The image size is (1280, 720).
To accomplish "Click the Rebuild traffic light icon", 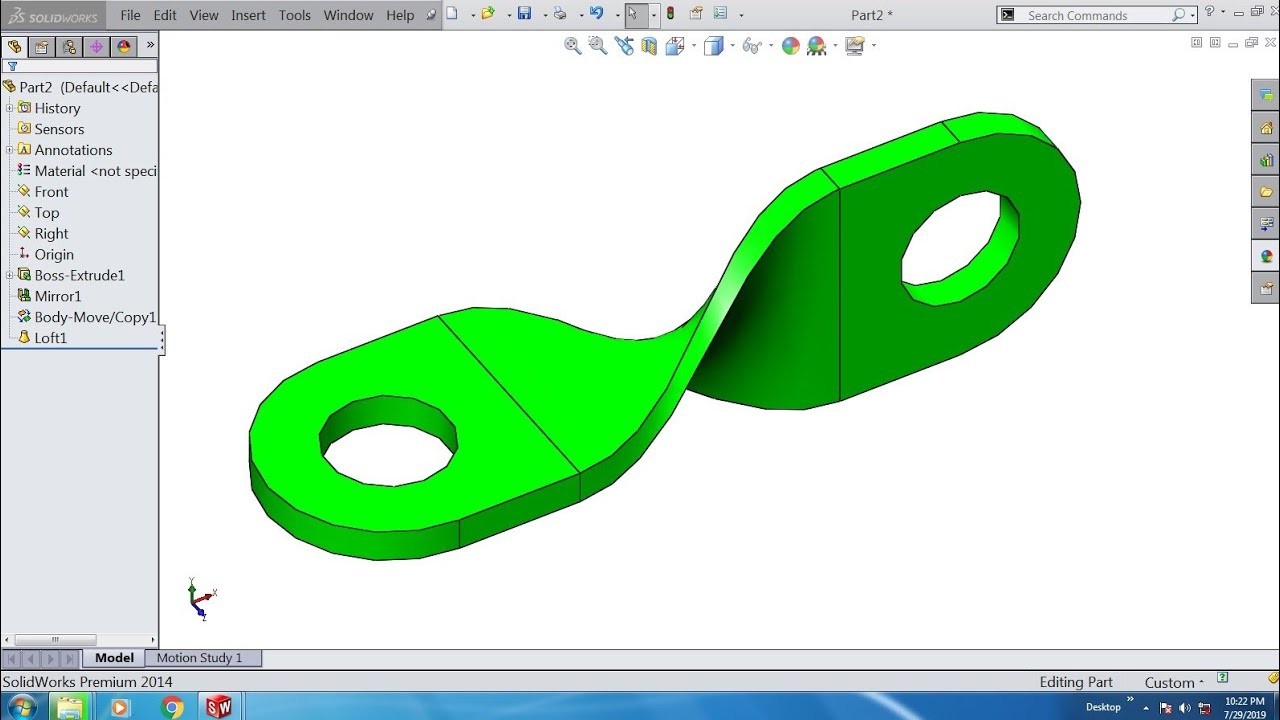I will (x=670, y=14).
